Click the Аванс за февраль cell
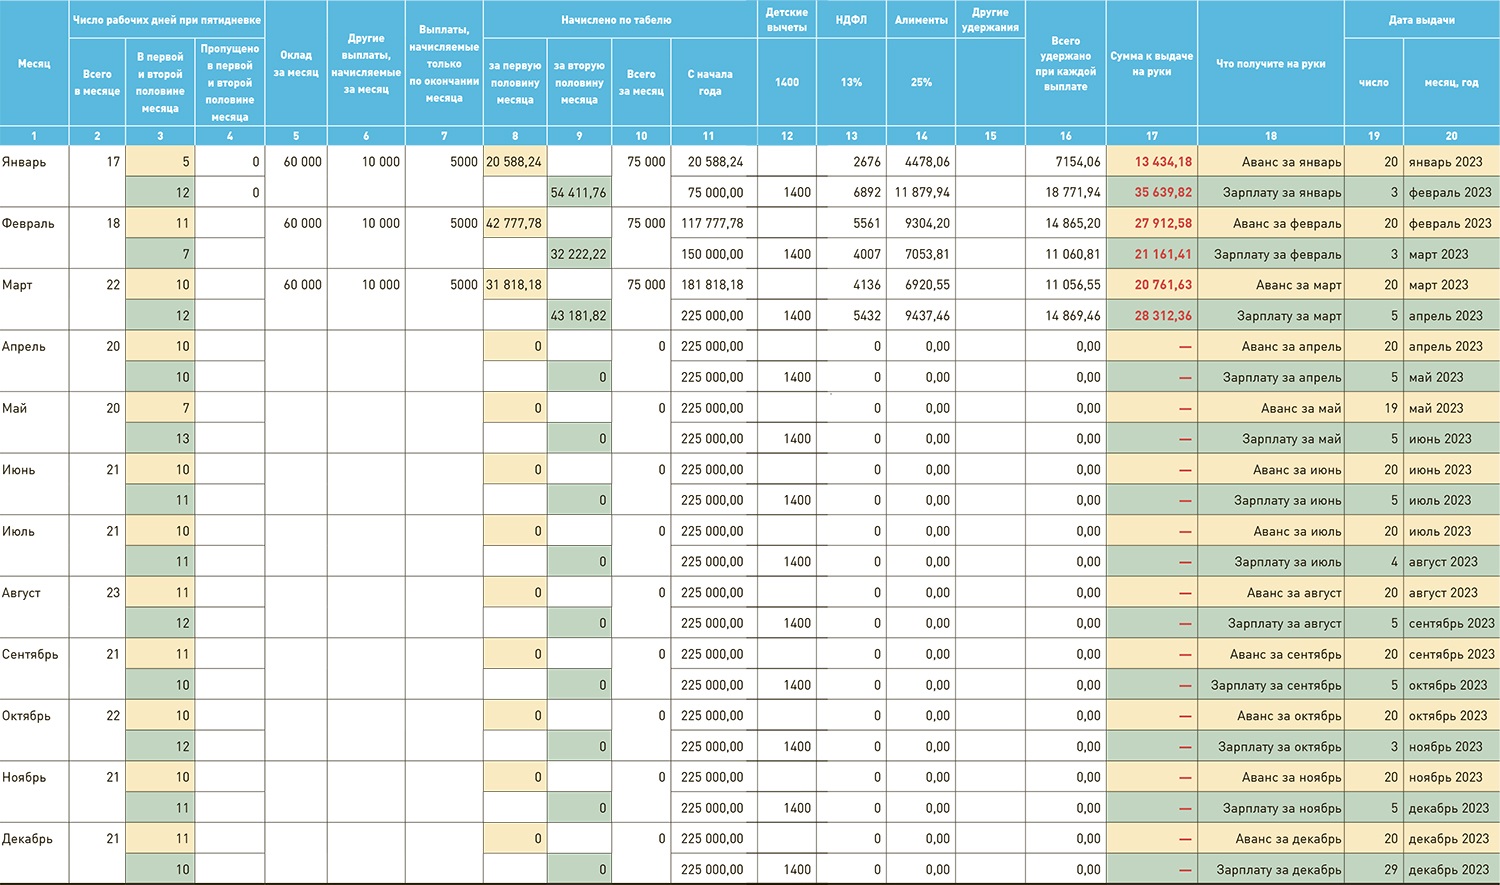1500x885 pixels. [1286, 224]
